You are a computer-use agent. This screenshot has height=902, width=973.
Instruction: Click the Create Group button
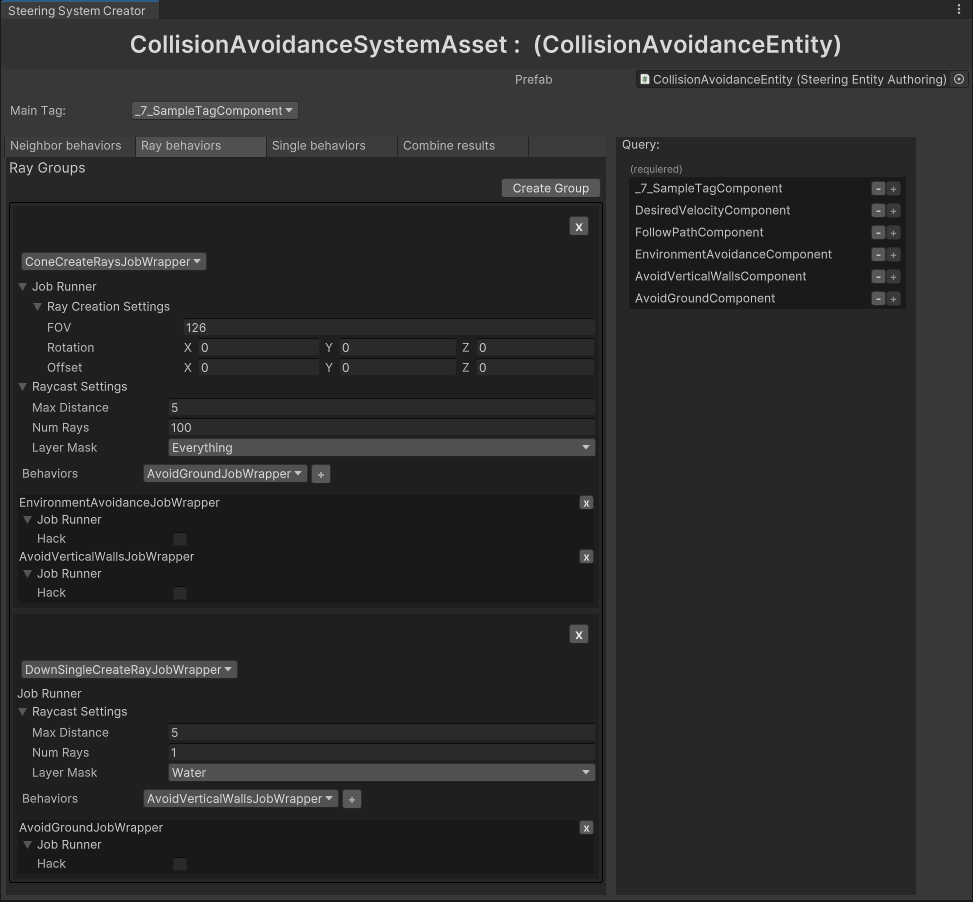tap(550, 188)
